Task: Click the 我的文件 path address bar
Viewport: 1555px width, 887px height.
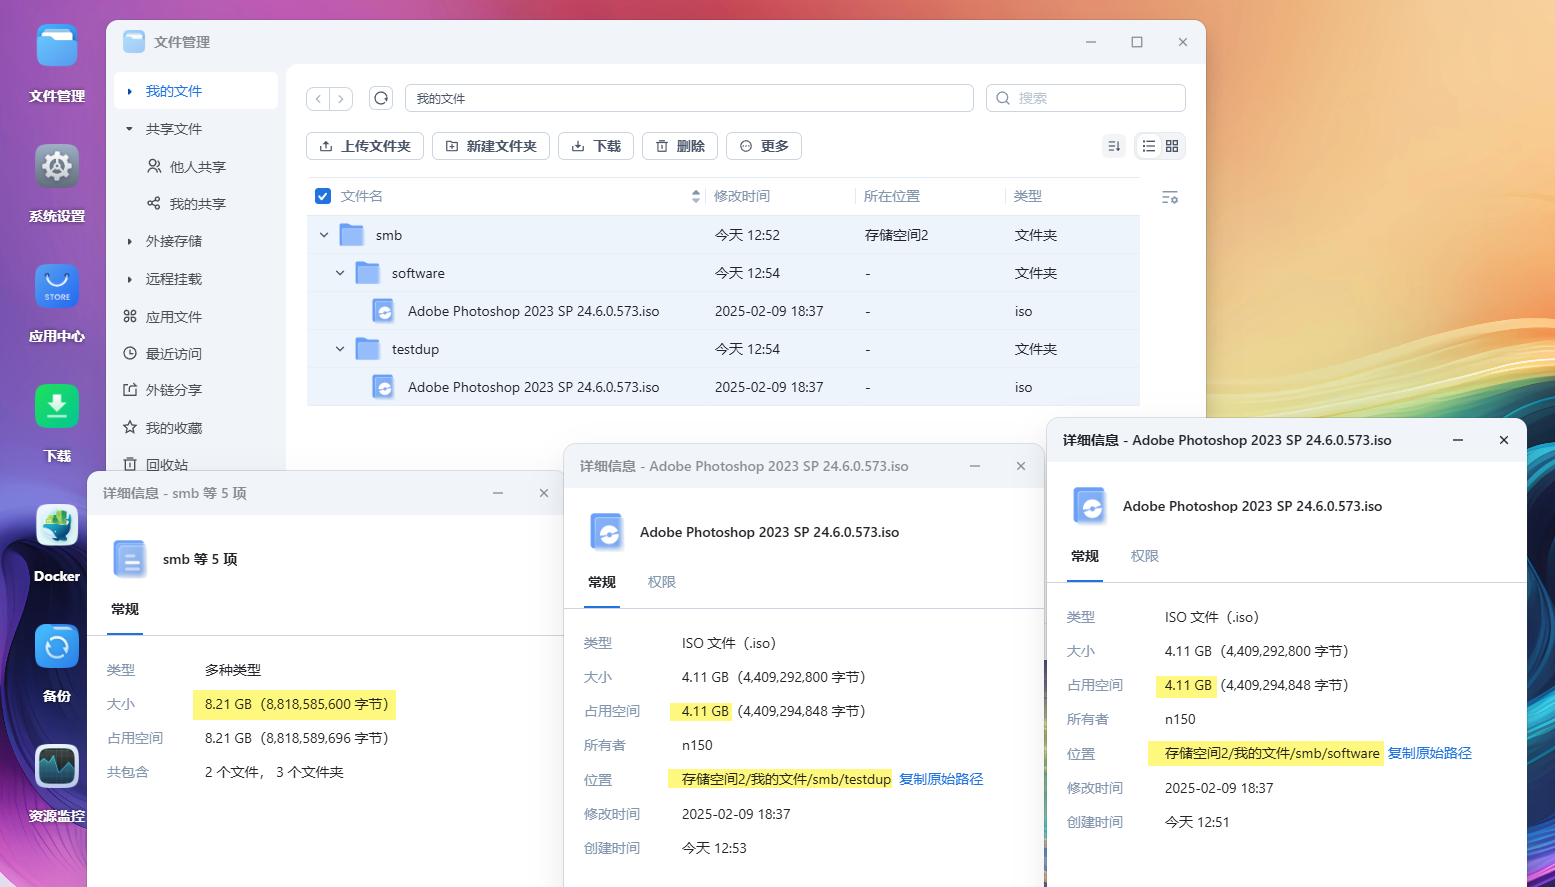Action: click(x=689, y=98)
